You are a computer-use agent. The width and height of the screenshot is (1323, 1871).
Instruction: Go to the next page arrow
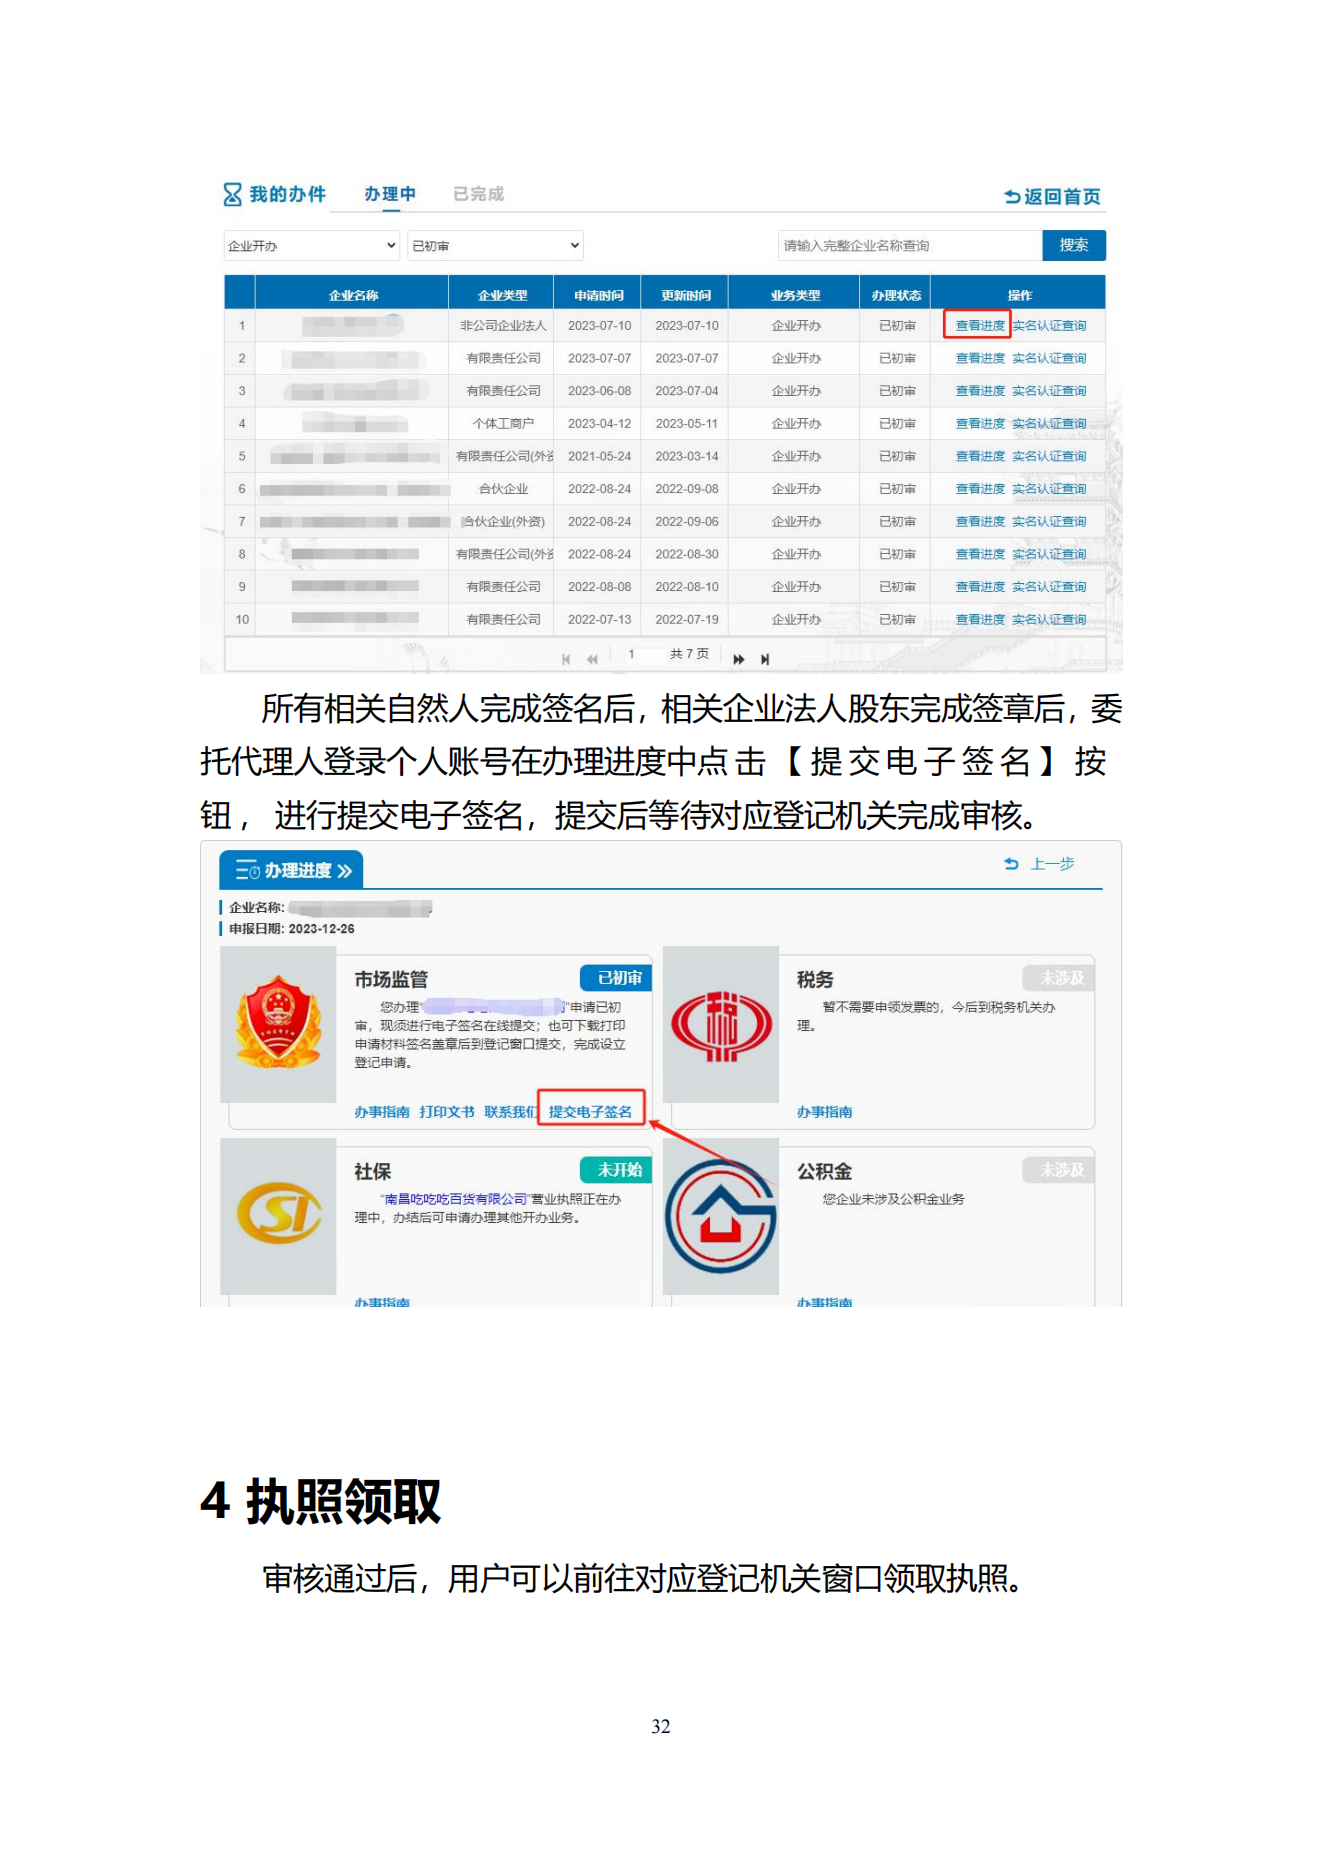(x=738, y=659)
